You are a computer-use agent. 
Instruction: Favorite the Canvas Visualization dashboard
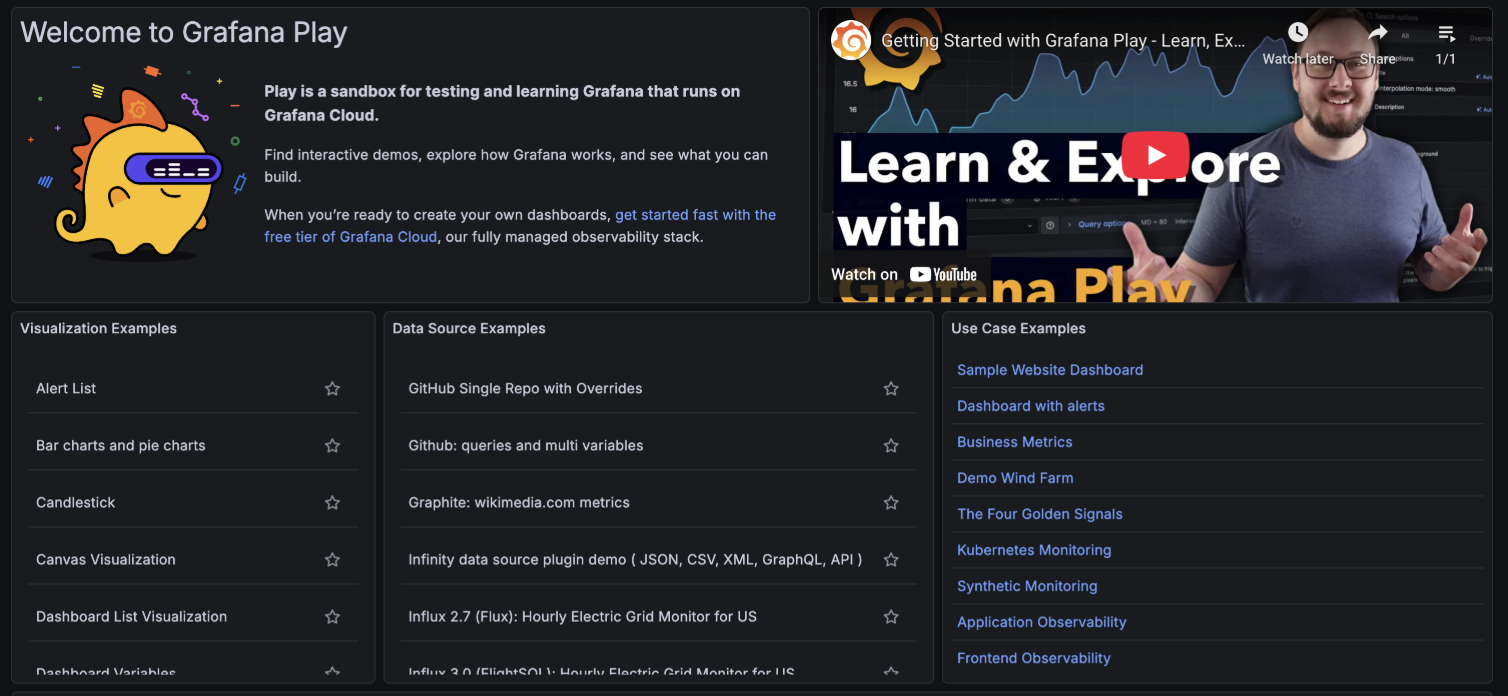click(332, 559)
